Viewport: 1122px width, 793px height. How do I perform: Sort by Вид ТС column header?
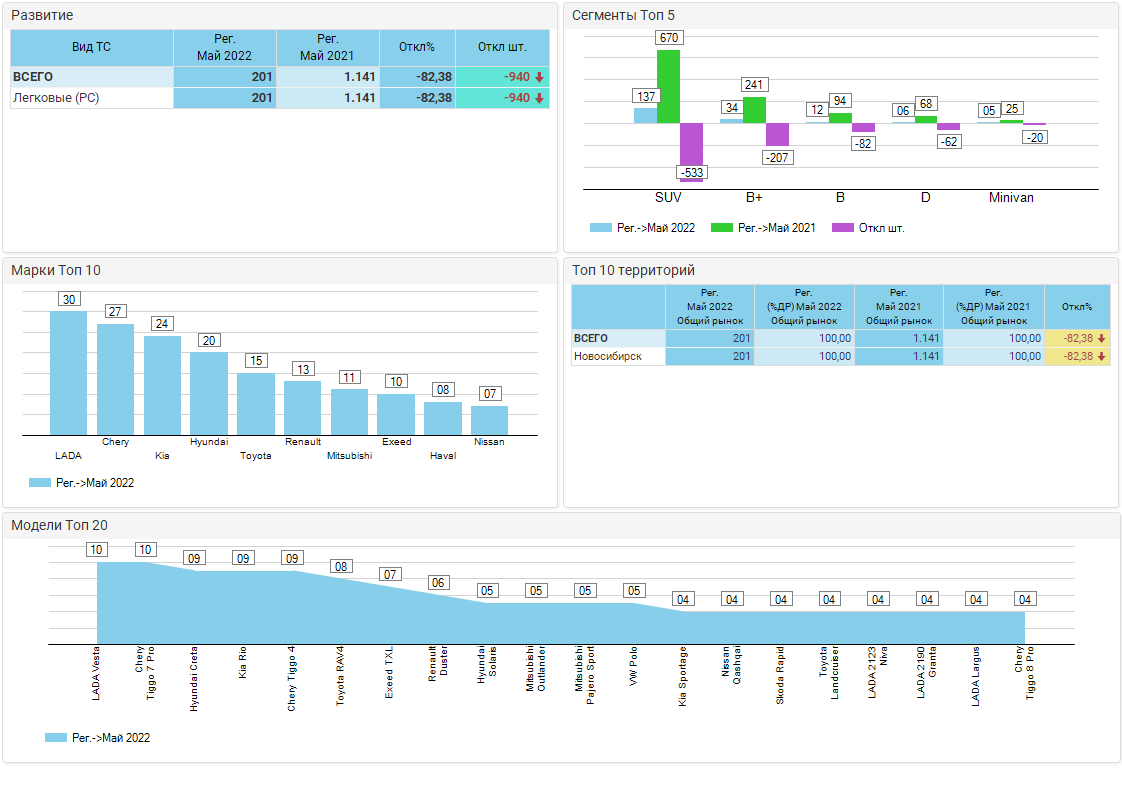pos(91,48)
